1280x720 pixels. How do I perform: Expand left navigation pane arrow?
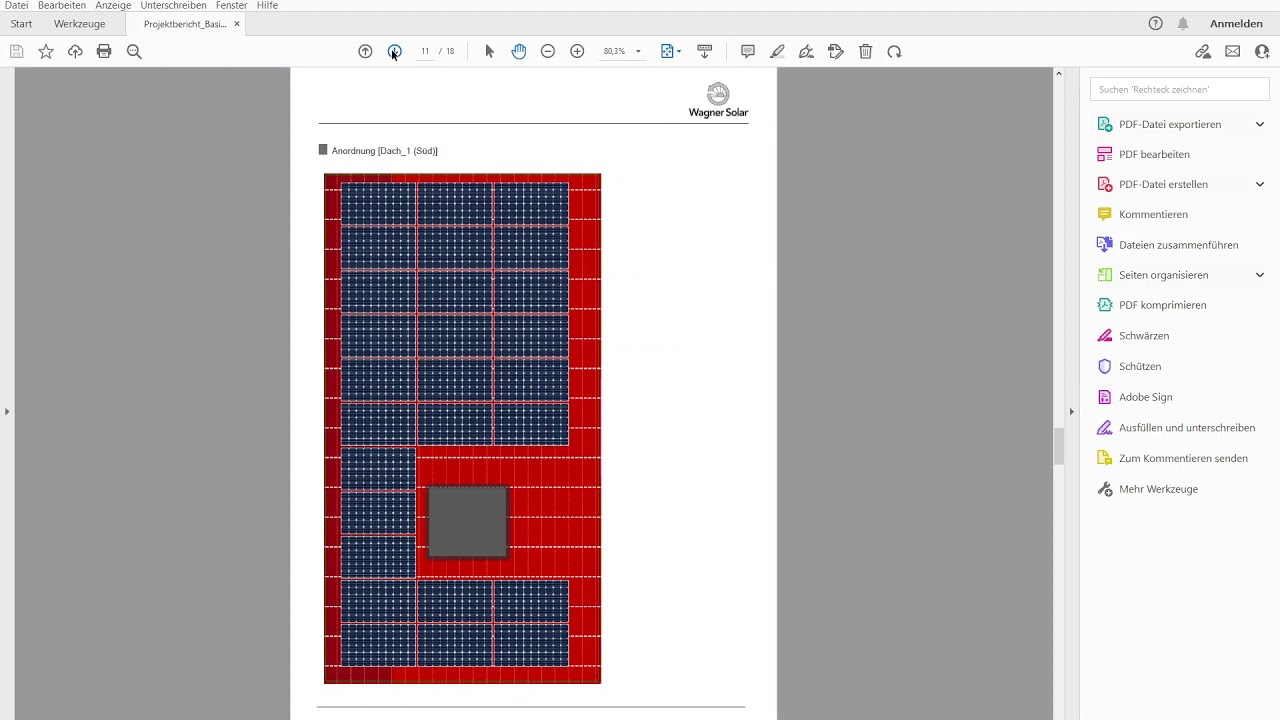tap(6, 411)
